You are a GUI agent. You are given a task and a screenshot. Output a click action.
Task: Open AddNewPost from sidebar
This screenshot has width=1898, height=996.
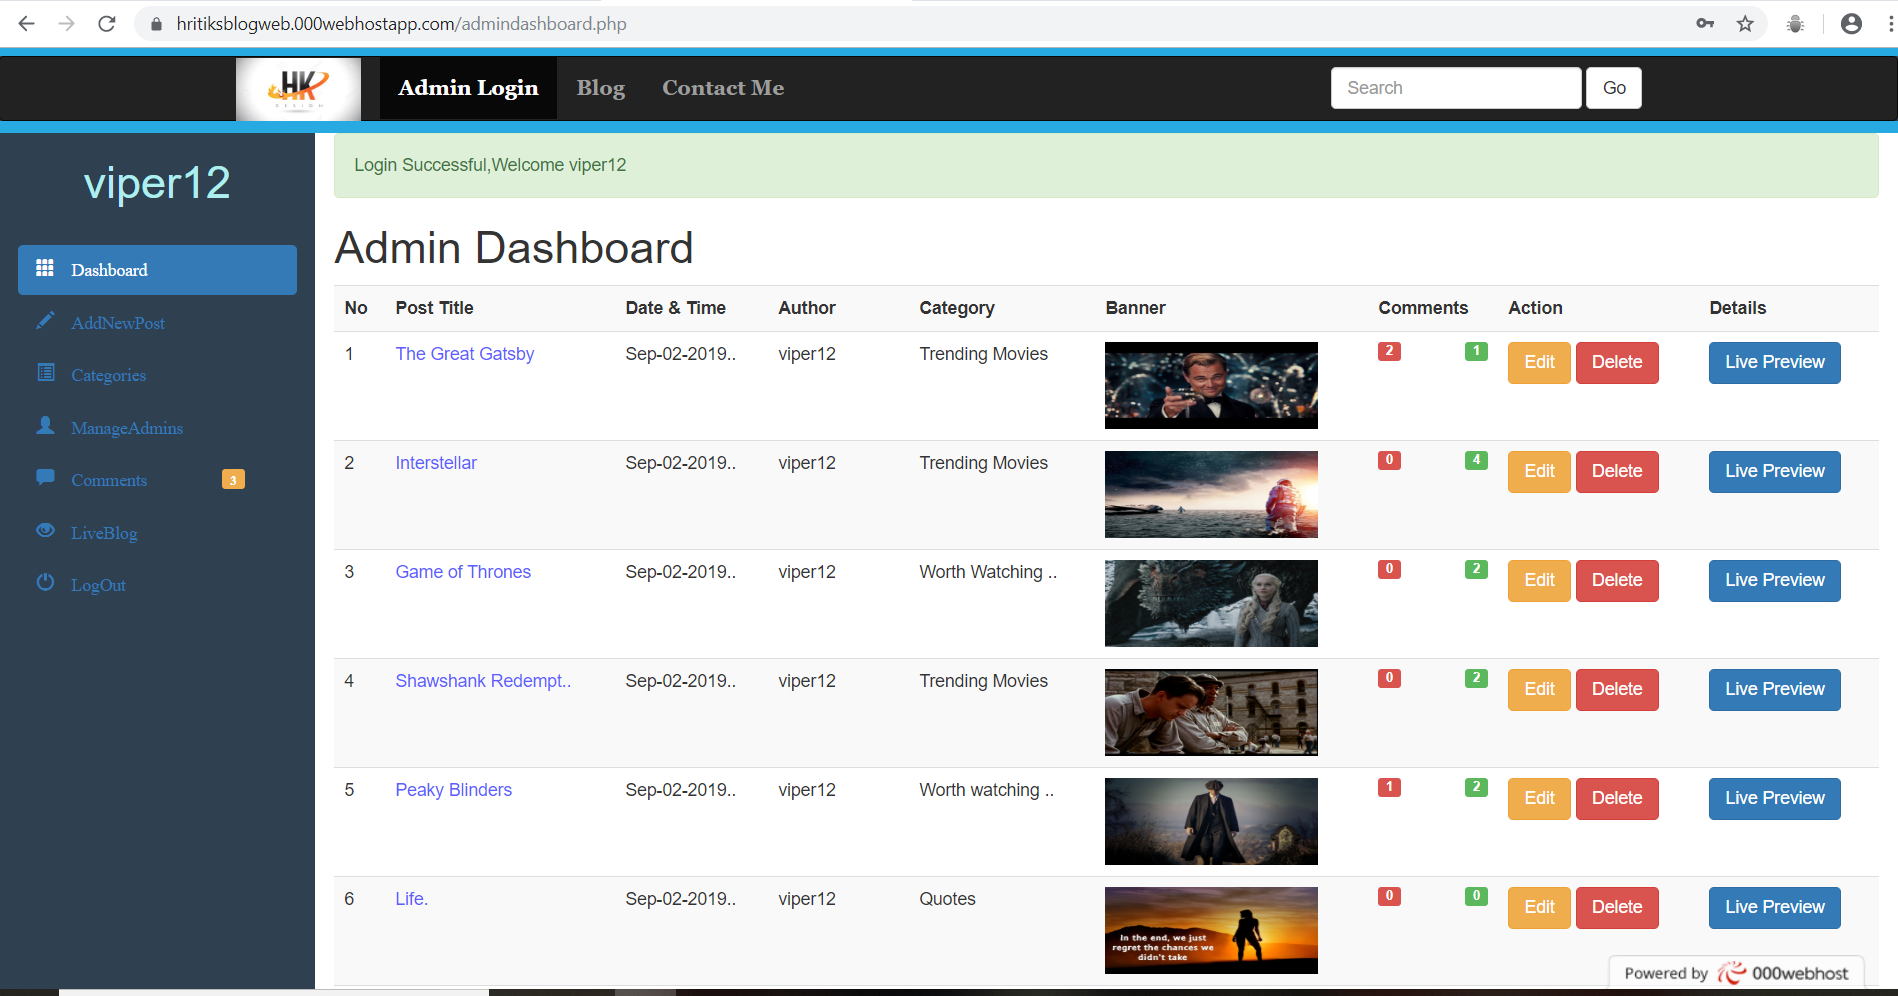pos(157,323)
